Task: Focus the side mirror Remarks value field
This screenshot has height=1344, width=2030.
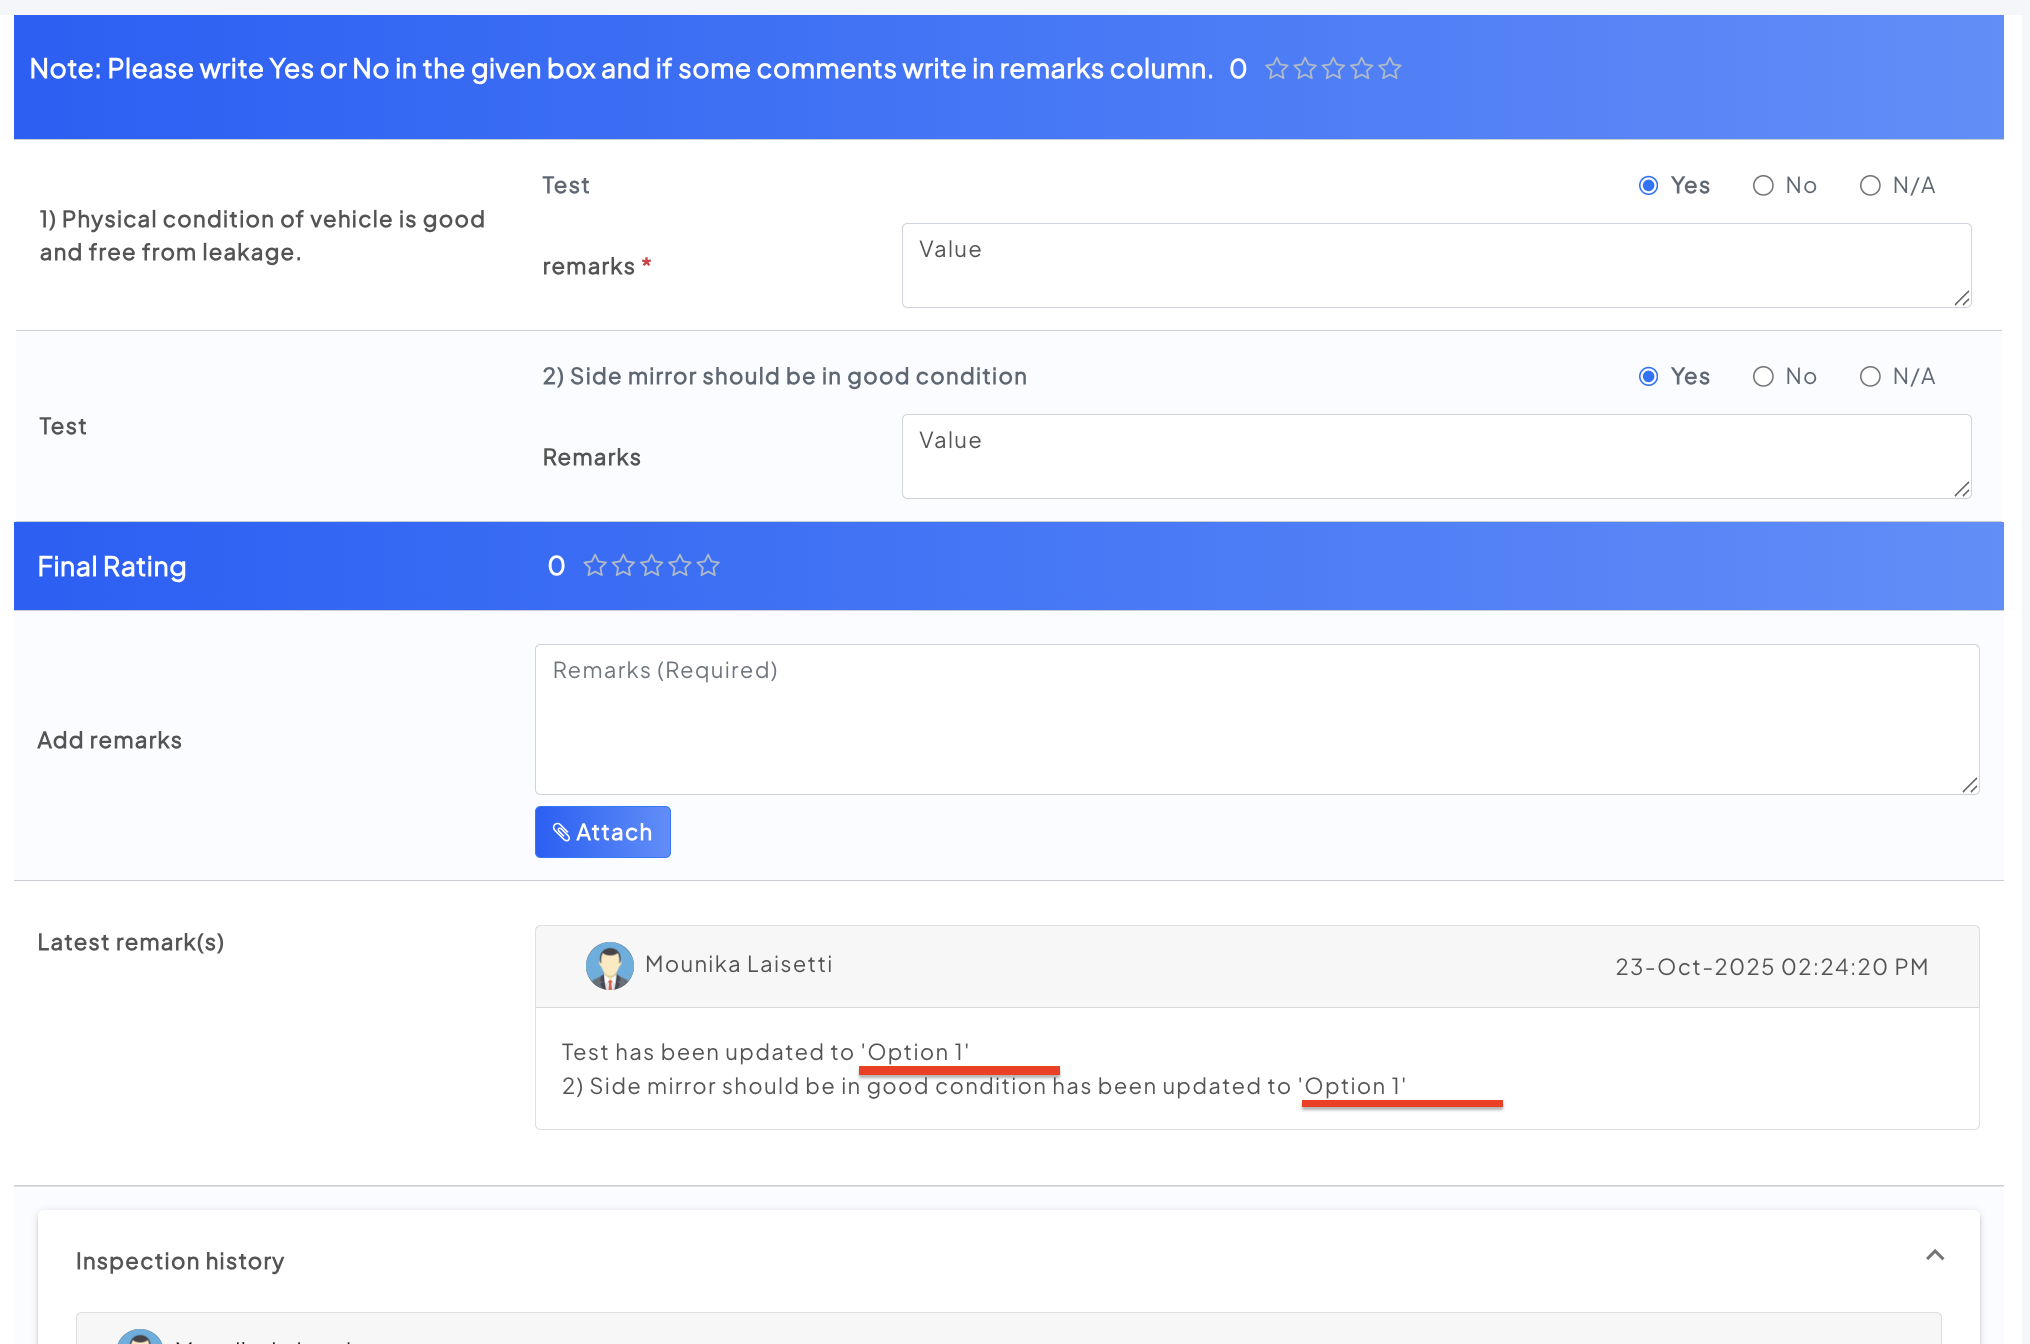Action: [x=1436, y=456]
